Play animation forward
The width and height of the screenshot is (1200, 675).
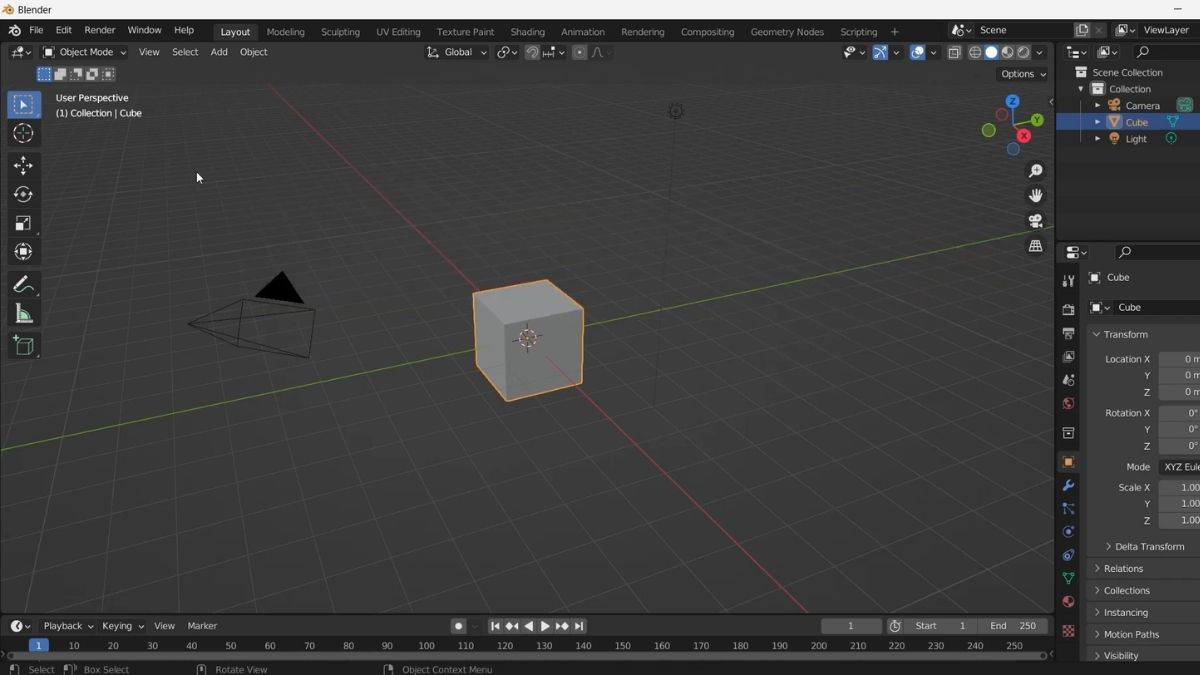[545, 626]
